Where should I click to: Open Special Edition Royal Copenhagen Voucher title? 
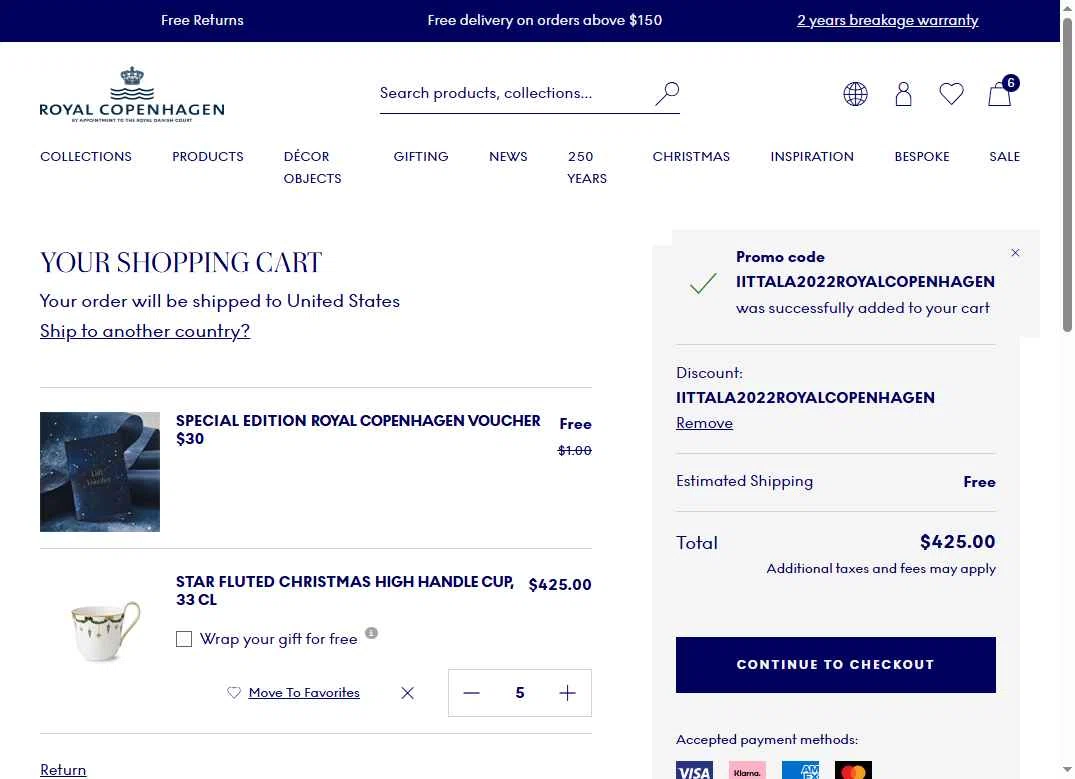pyautogui.click(x=358, y=429)
